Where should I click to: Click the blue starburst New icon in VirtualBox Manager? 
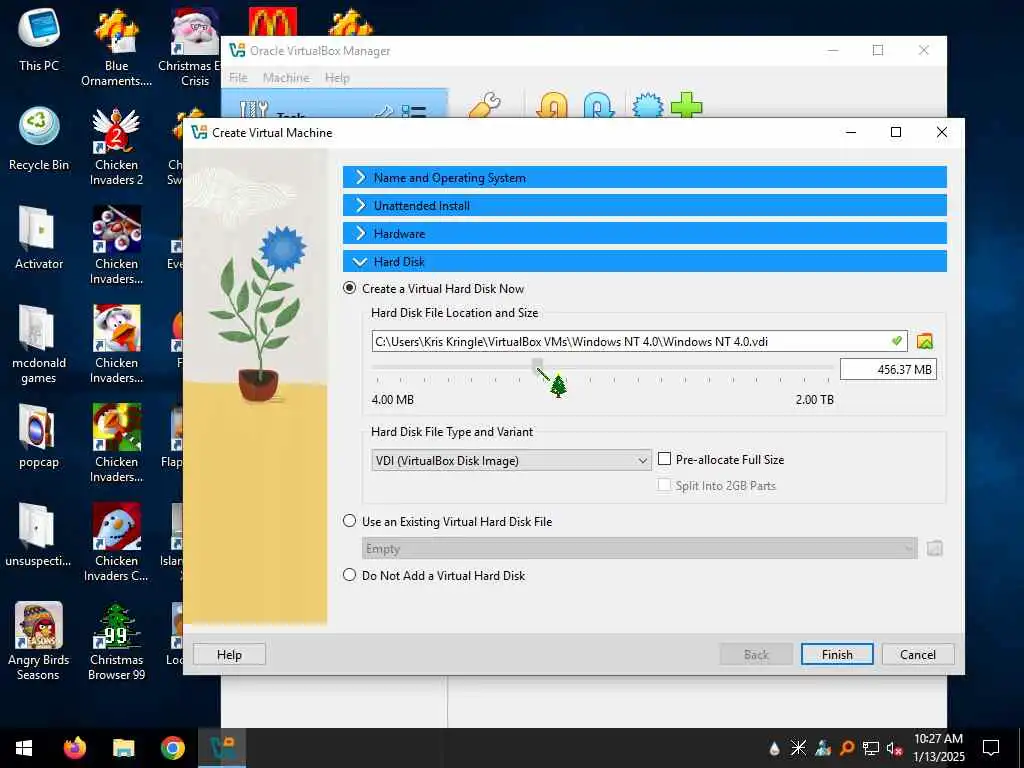648,105
